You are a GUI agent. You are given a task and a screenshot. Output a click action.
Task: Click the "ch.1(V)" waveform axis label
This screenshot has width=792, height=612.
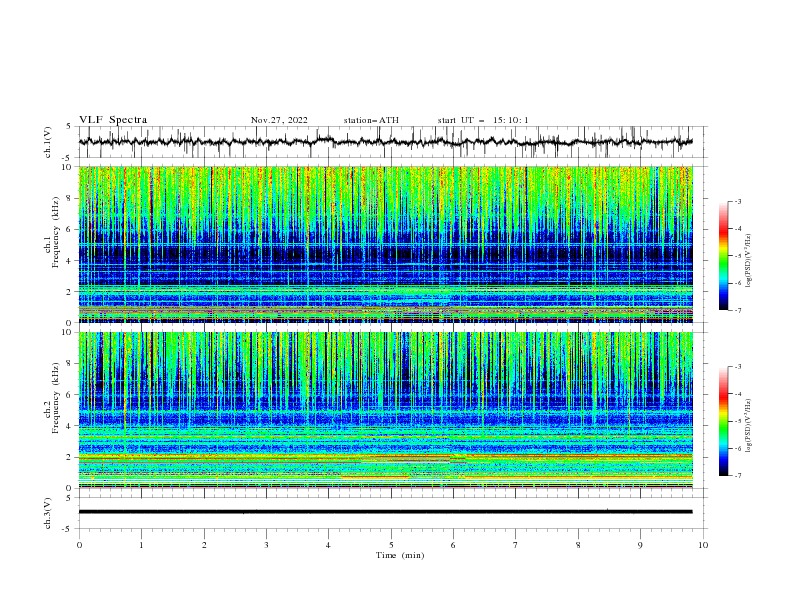pos(48,142)
